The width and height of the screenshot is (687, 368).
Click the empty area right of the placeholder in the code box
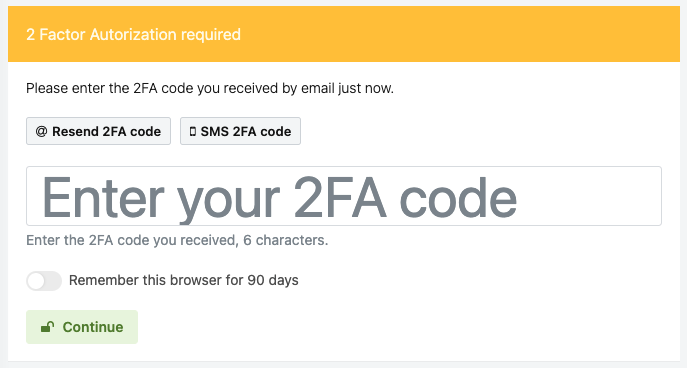point(589,196)
